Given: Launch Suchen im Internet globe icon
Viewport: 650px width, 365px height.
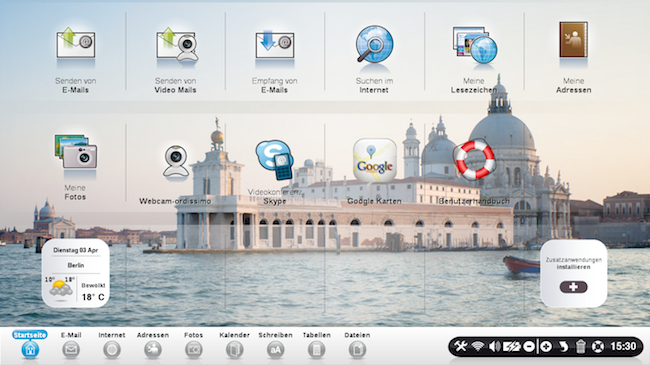Looking at the screenshot, I should click(374, 44).
